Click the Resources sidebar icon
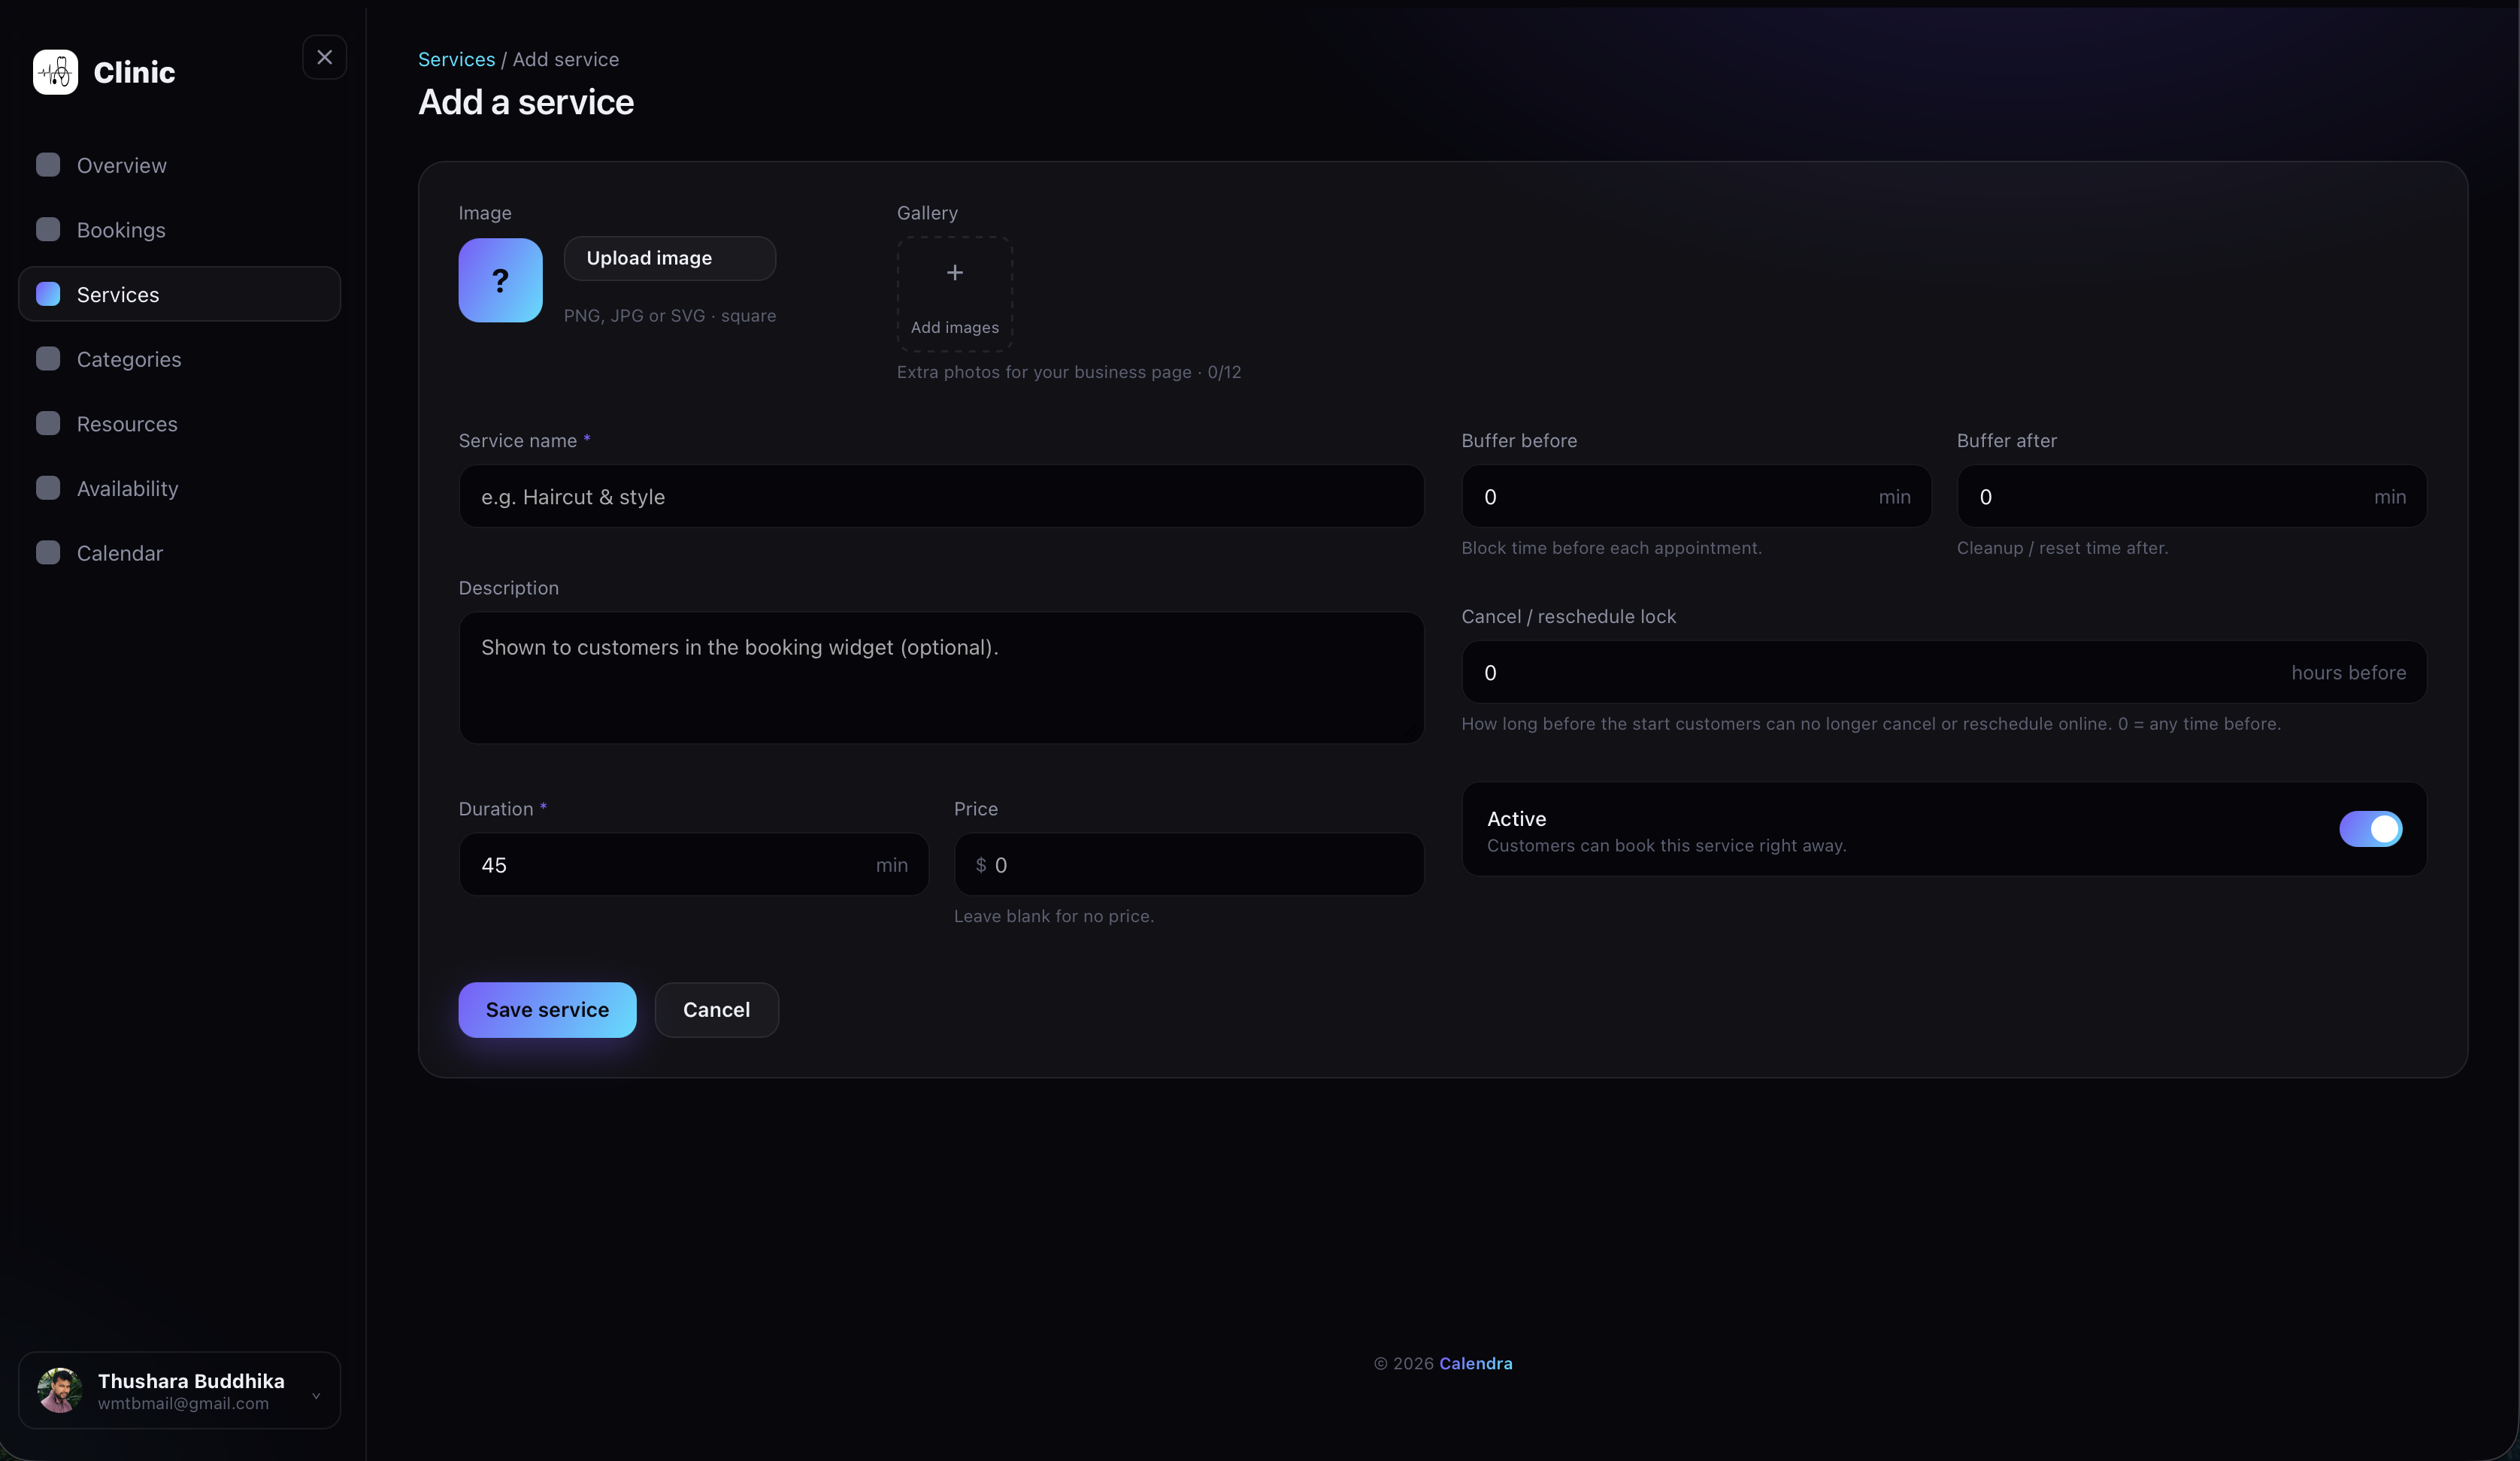This screenshot has height=1461, width=2520. [48, 423]
